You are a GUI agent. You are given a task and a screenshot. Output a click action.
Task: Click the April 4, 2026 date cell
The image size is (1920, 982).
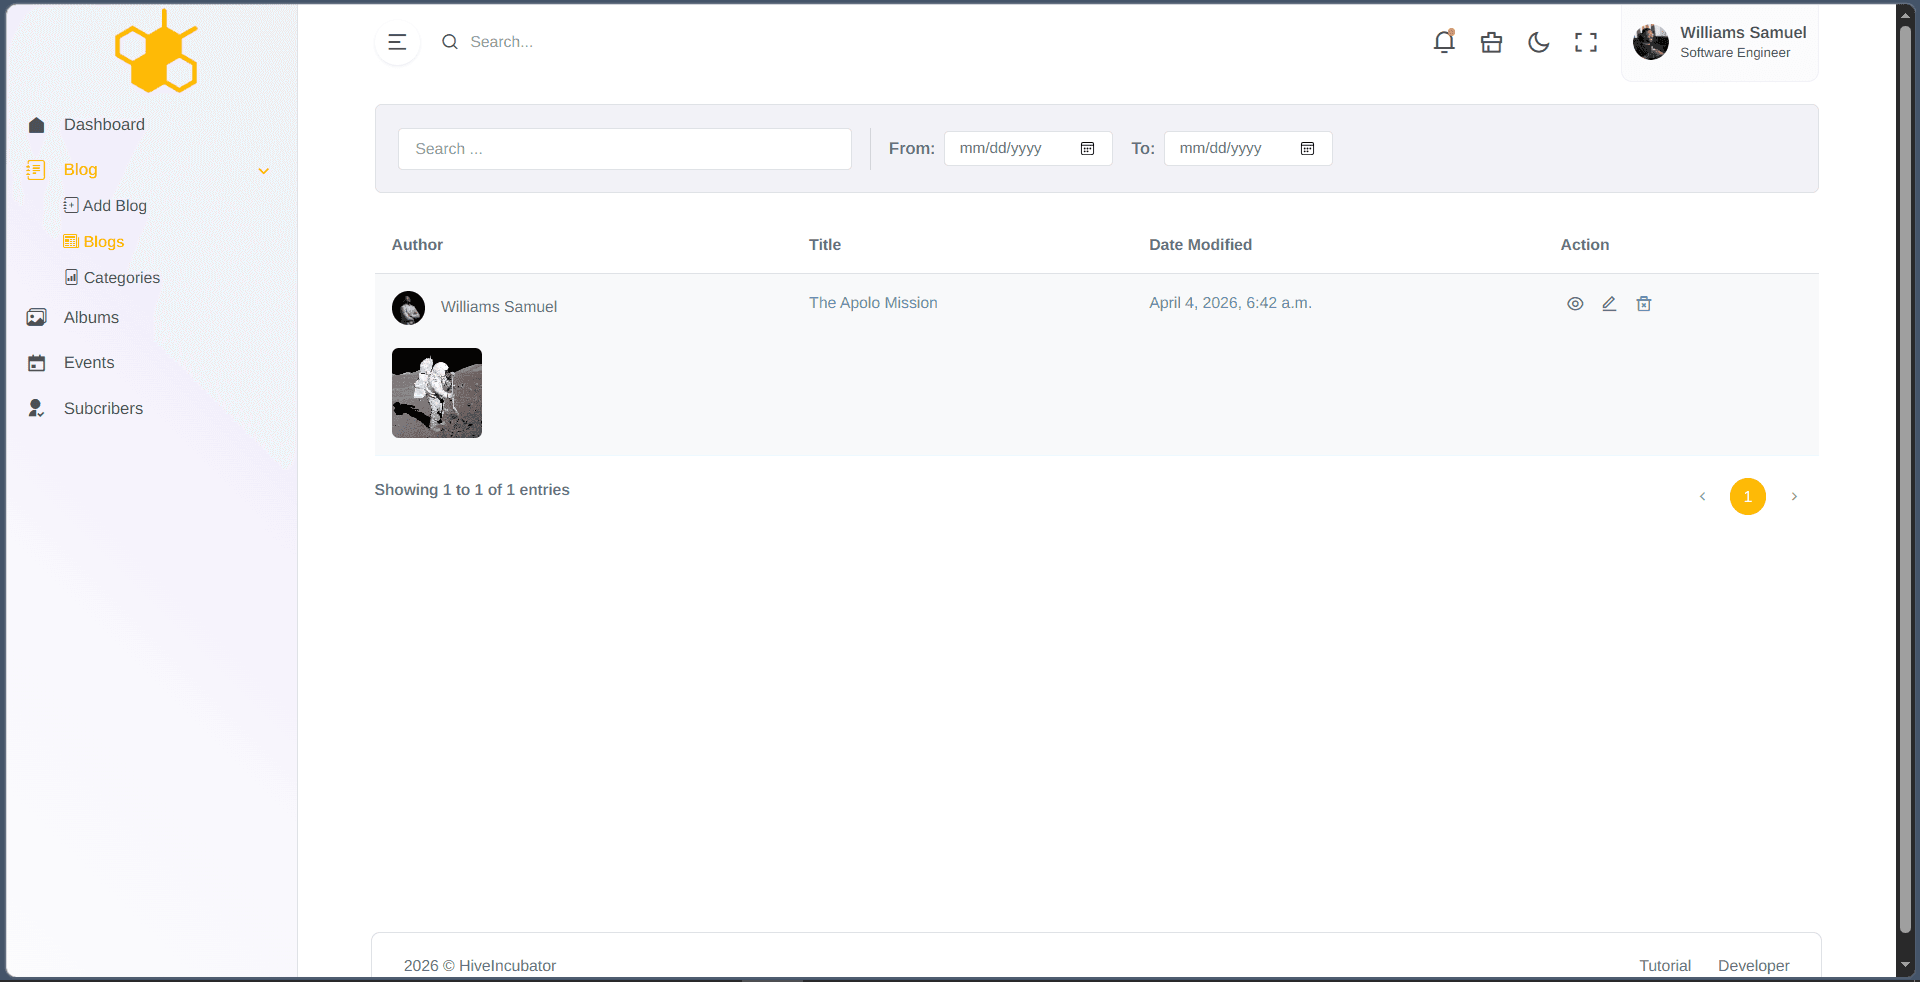[1230, 303]
